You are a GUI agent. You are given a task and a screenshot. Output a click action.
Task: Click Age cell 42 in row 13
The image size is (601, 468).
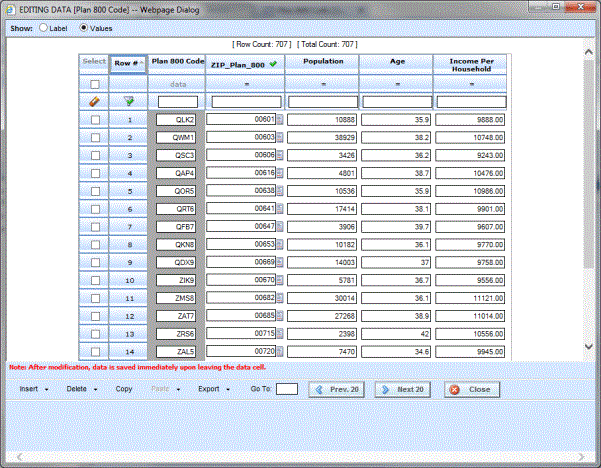pos(396,334)
